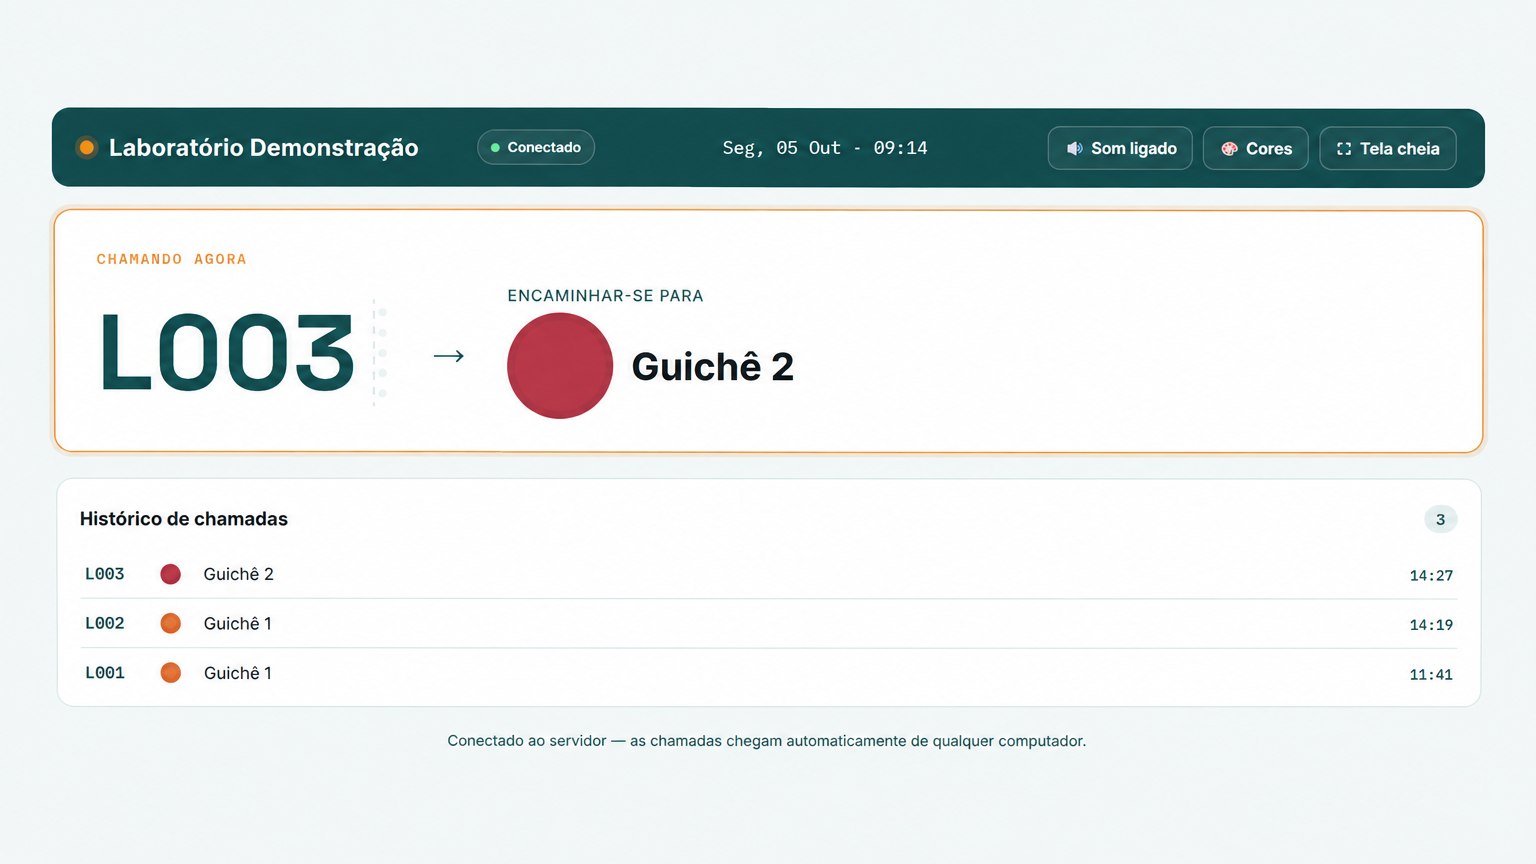Click the 11:41 time in the history
The image size is (1536, 864).
coord(1431,675)
